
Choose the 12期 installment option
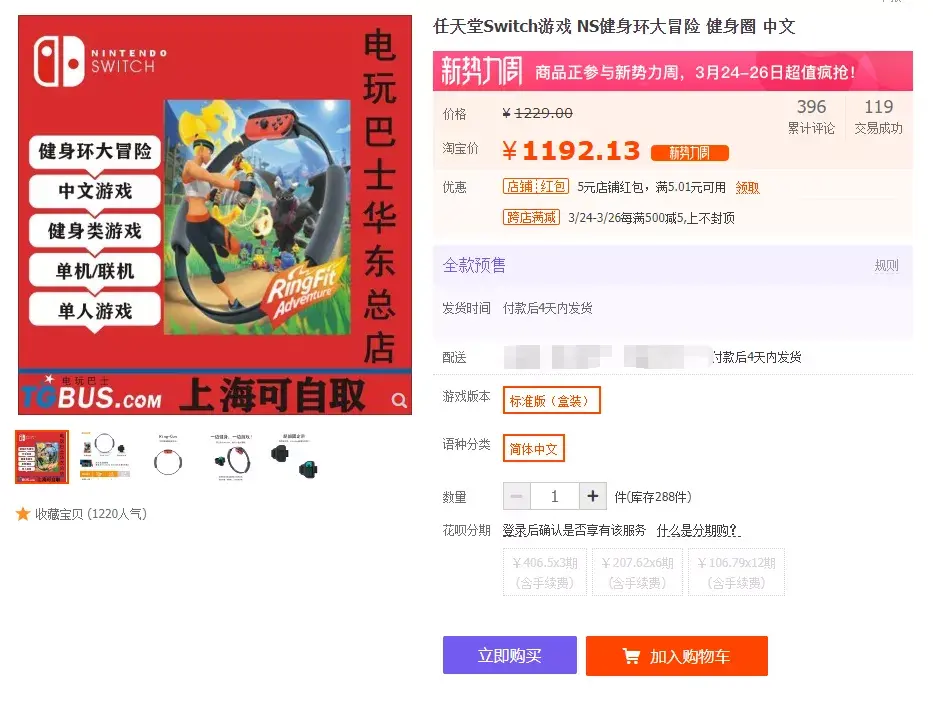click(736, 572)
